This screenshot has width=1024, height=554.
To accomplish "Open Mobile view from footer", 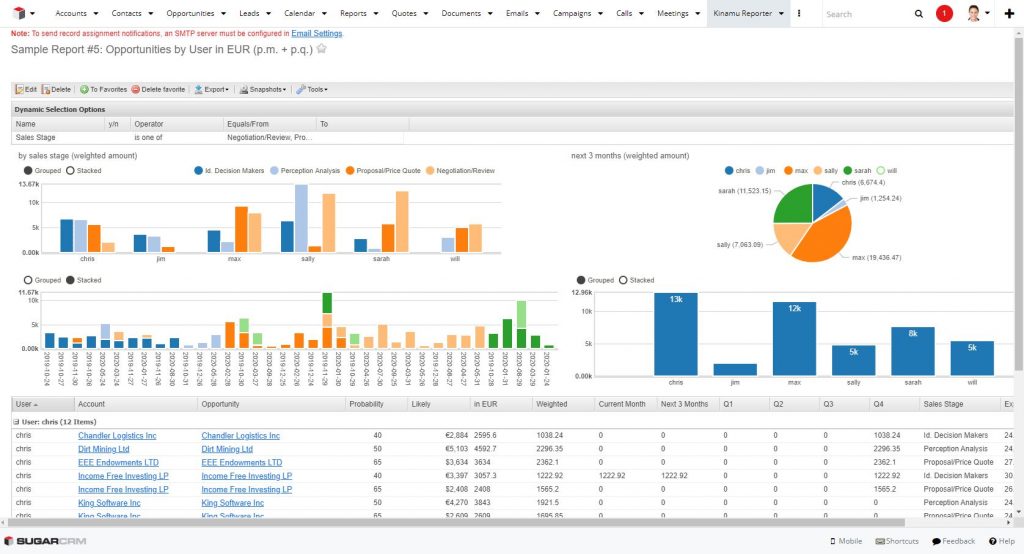I will [846, 541].
